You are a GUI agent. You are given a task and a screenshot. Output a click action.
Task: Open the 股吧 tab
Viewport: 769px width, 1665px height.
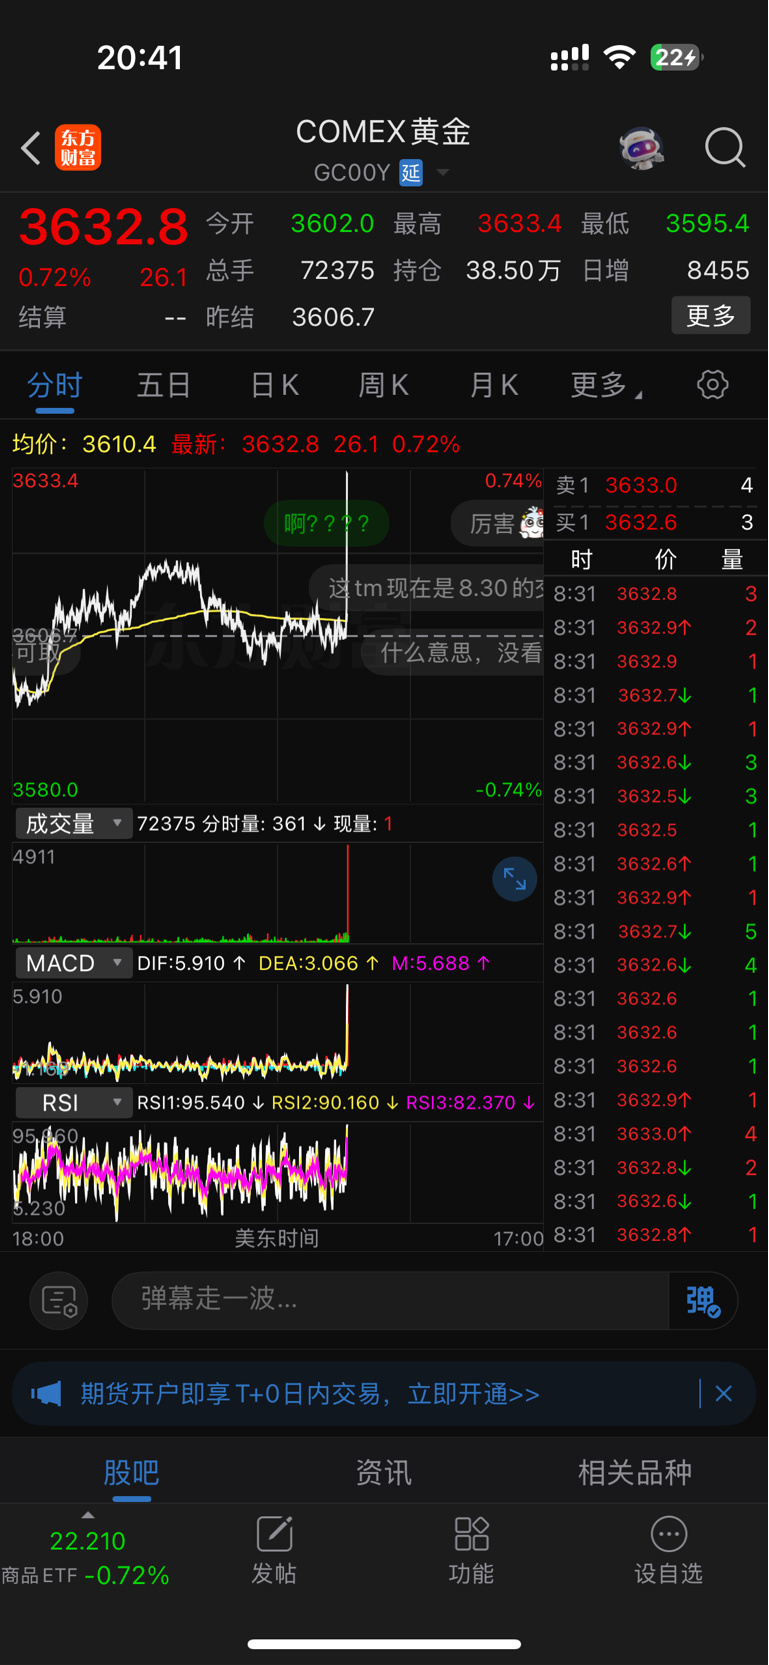131,1472
